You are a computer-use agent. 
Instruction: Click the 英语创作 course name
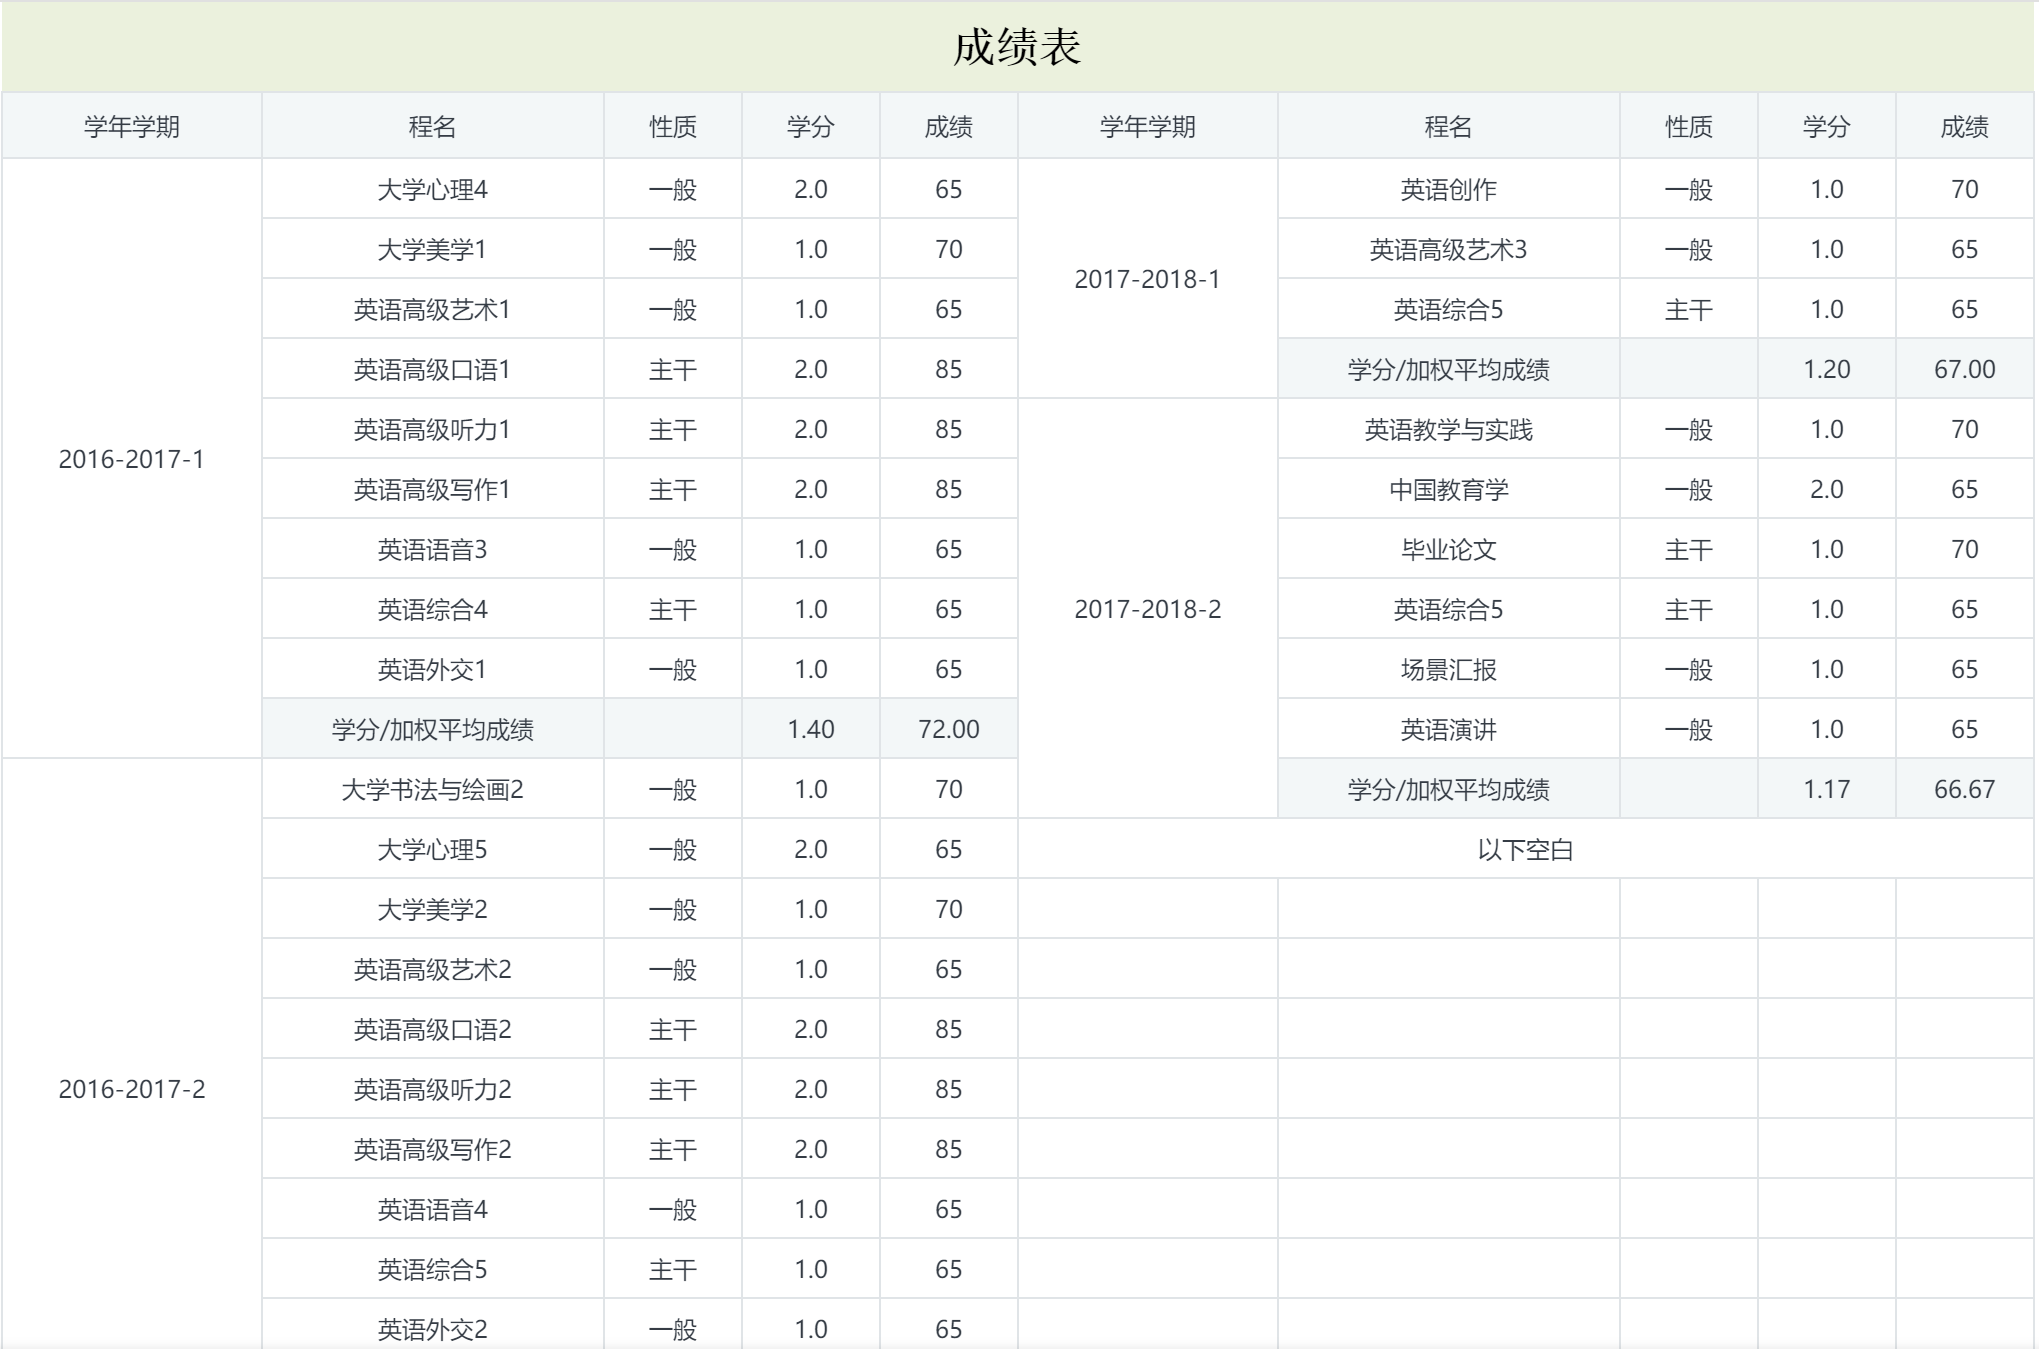click(1448, 189)
